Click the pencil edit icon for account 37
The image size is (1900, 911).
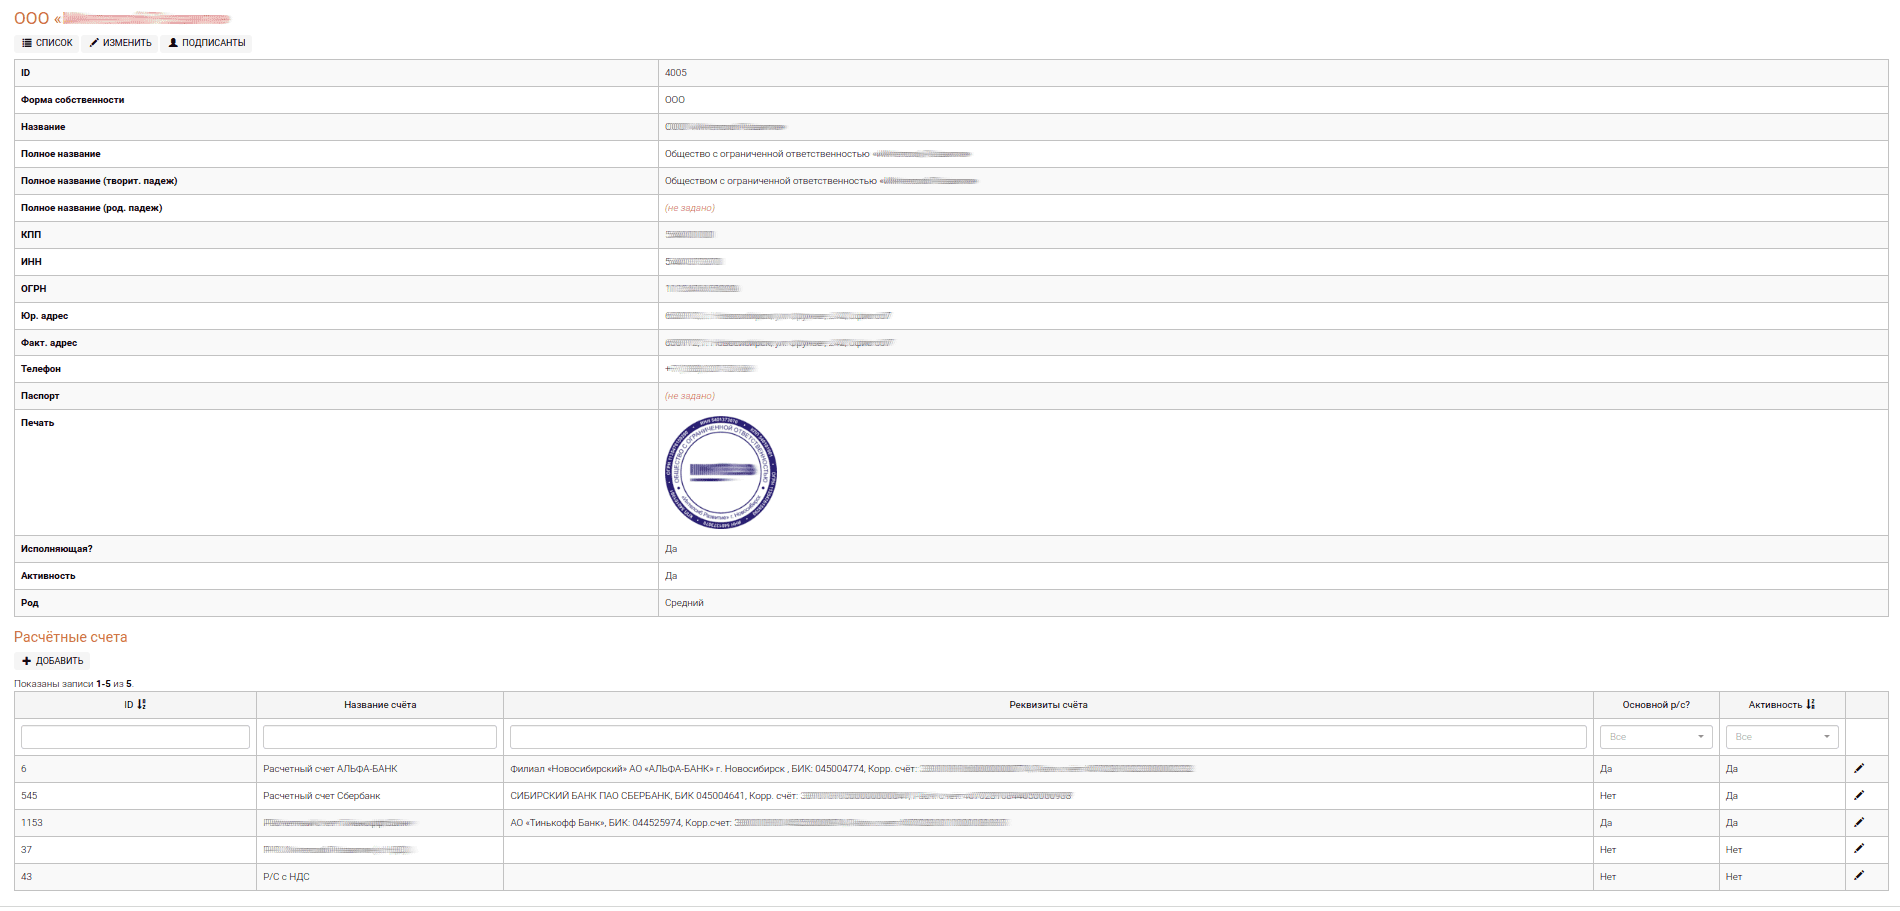point(1859,849)
